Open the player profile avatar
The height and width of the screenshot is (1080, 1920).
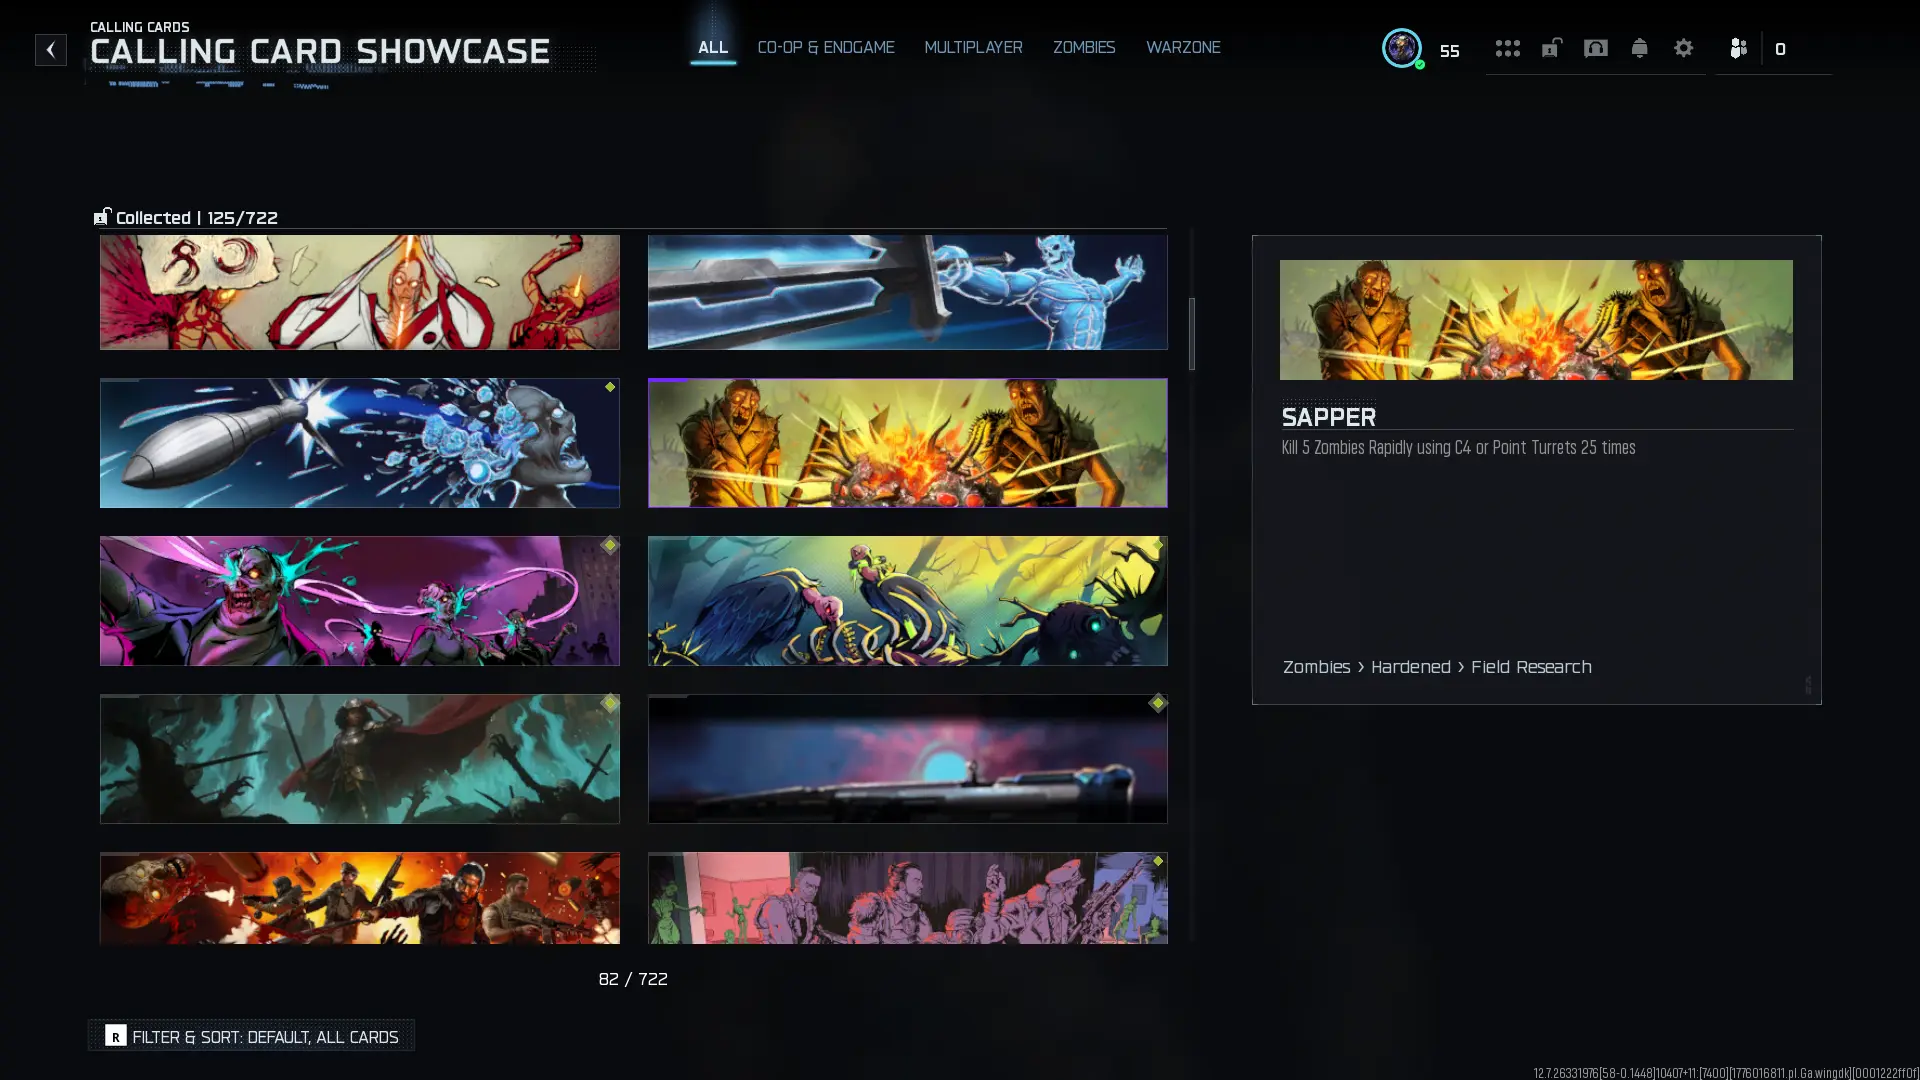pyautogui.click(x=1402, y=48)
